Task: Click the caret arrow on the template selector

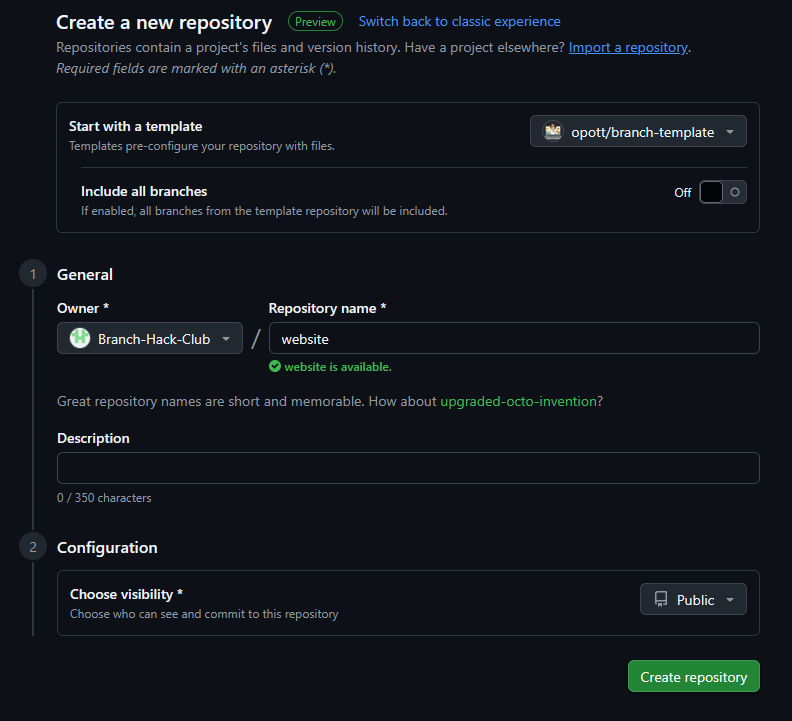Action: (730, 132)
